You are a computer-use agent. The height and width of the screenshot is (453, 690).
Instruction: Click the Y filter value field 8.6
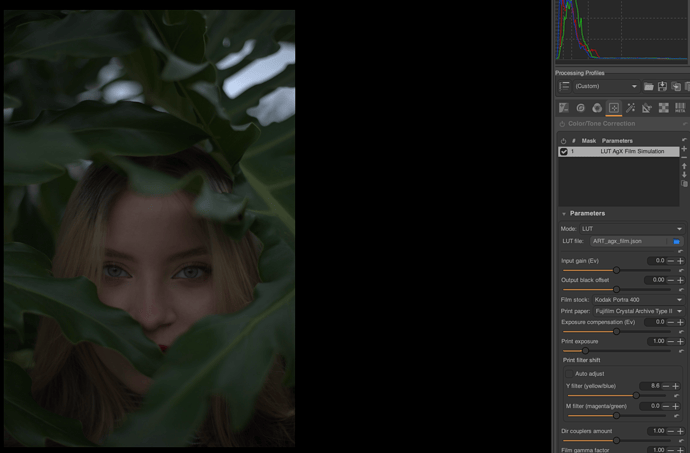650,386
